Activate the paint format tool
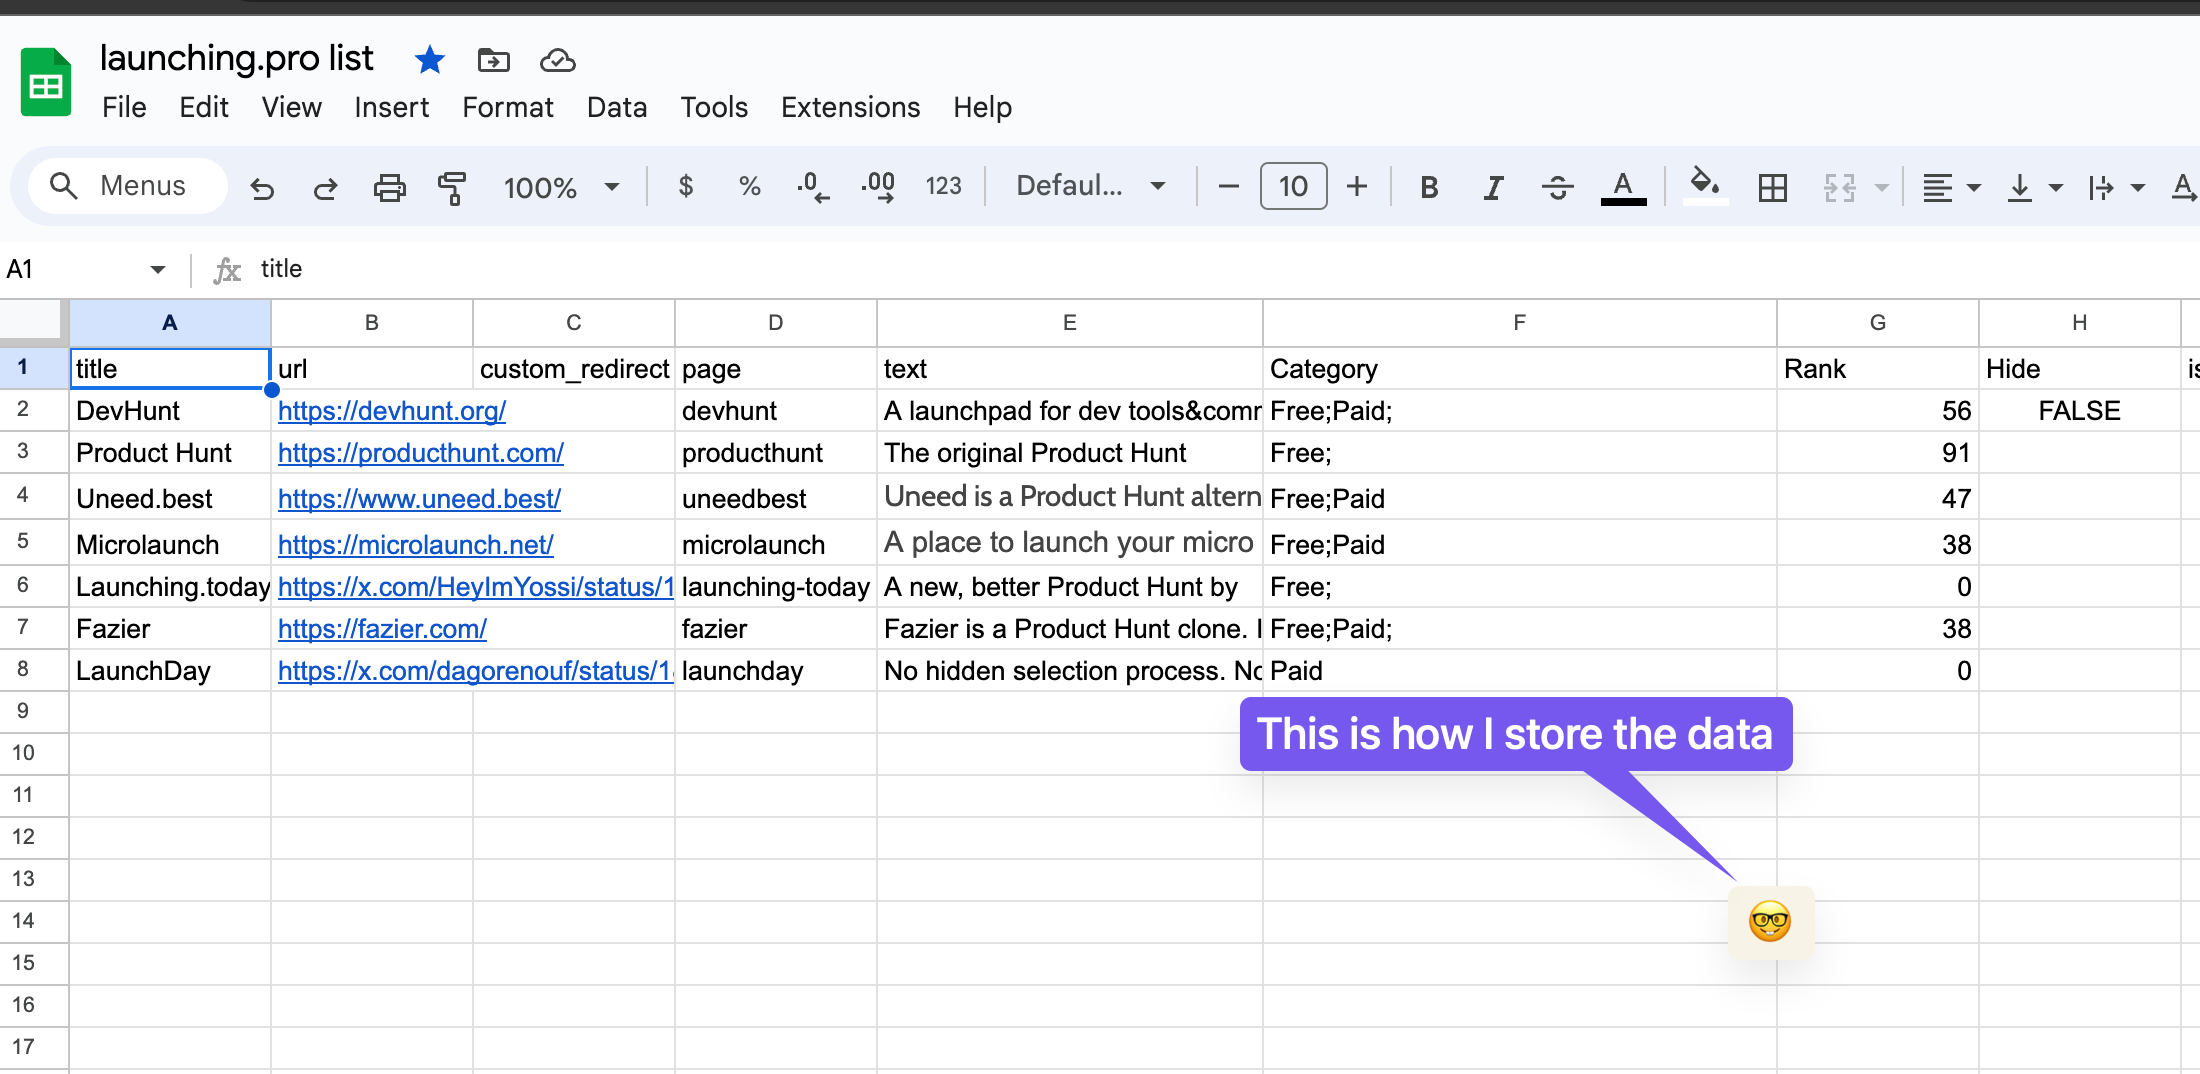 452,187
